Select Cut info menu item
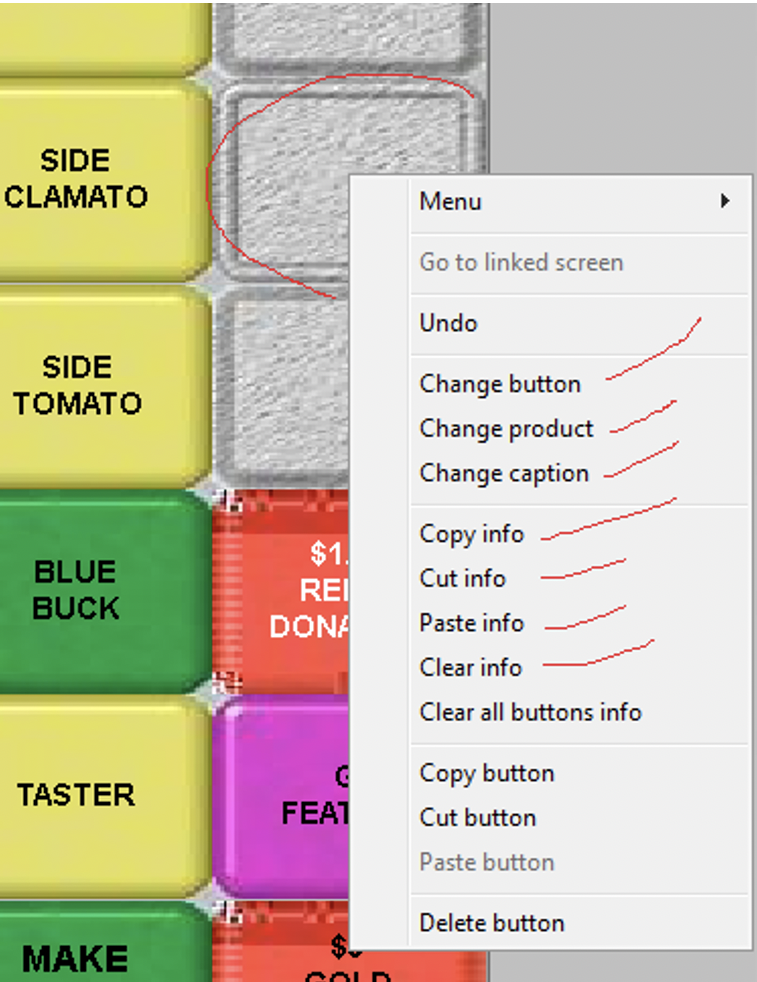Image resolution: width=757 pixels, height=982 pixels. click(x=462, y=579)
